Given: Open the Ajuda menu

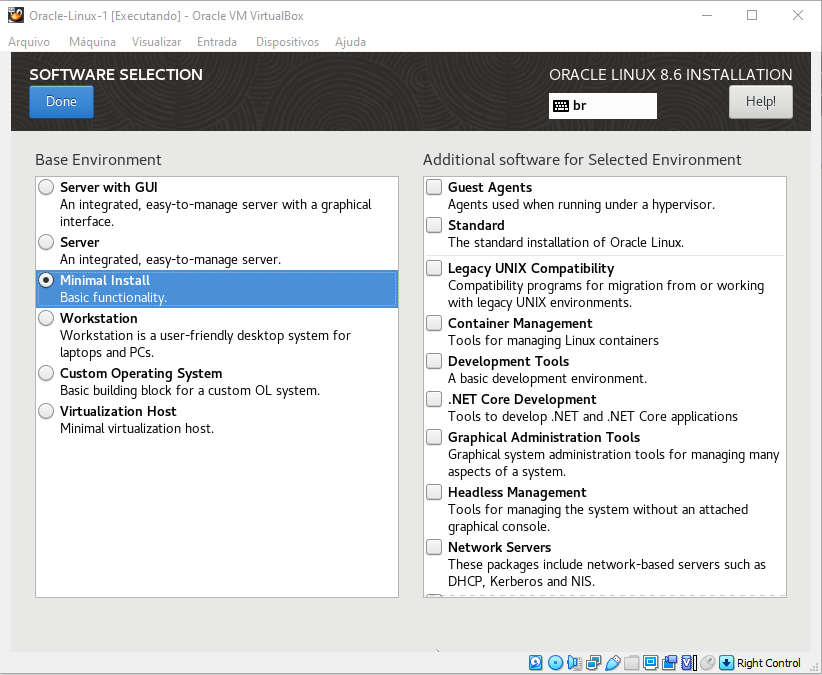Looking at the screenshot, I should point(350,42).
